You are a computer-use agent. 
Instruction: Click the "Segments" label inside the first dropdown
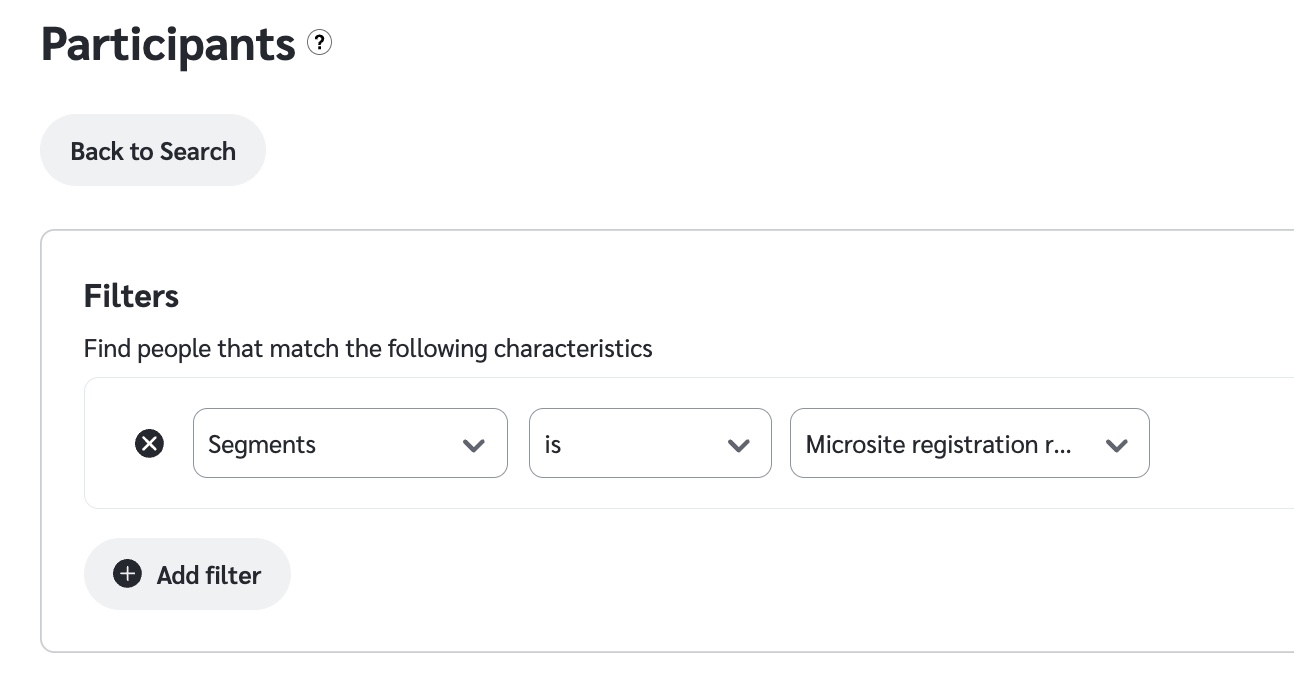pos(262,444)
